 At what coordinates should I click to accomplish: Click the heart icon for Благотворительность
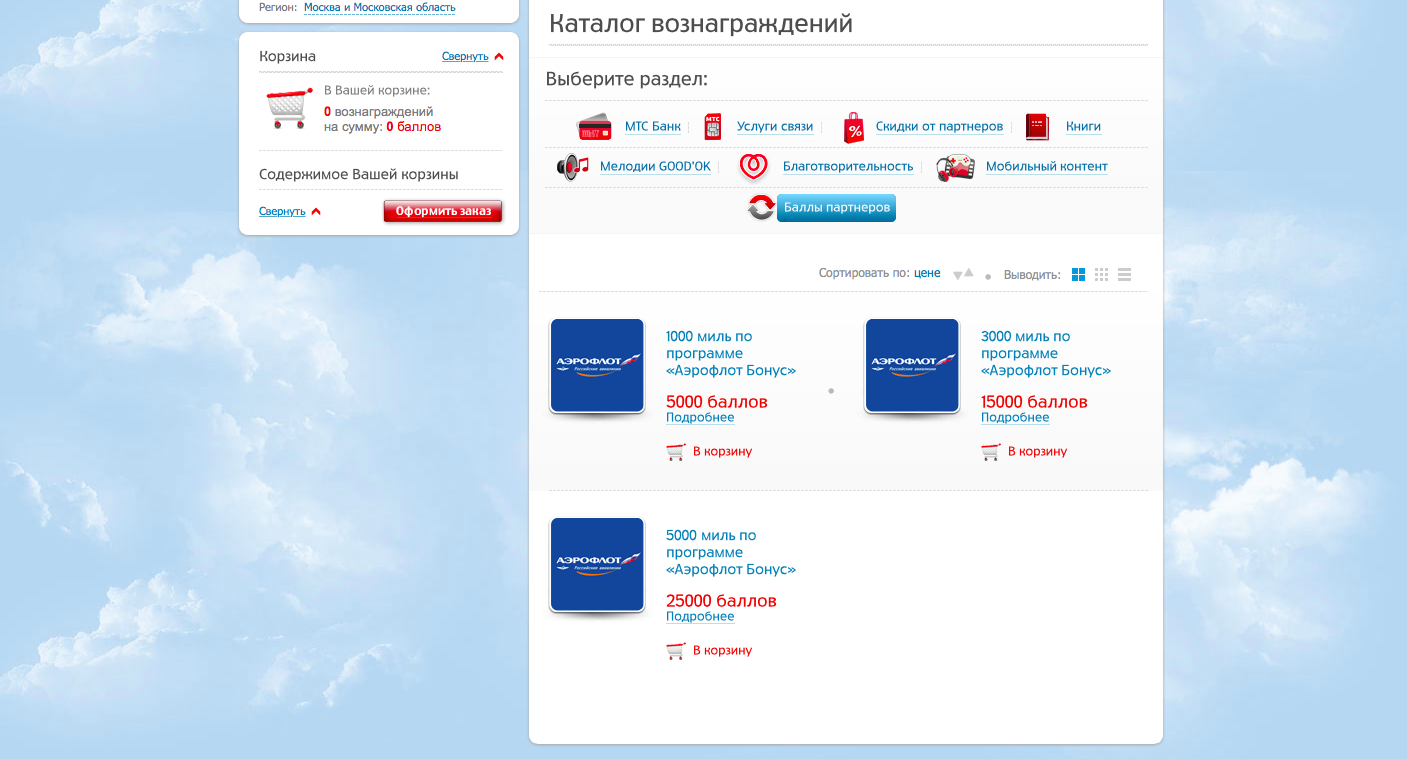pyautogui.click(x=753, y=167)
